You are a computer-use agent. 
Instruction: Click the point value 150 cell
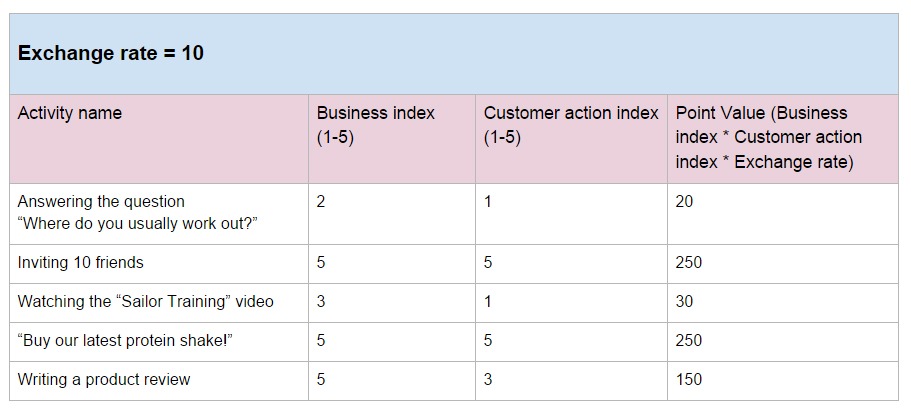coord(783,380)
